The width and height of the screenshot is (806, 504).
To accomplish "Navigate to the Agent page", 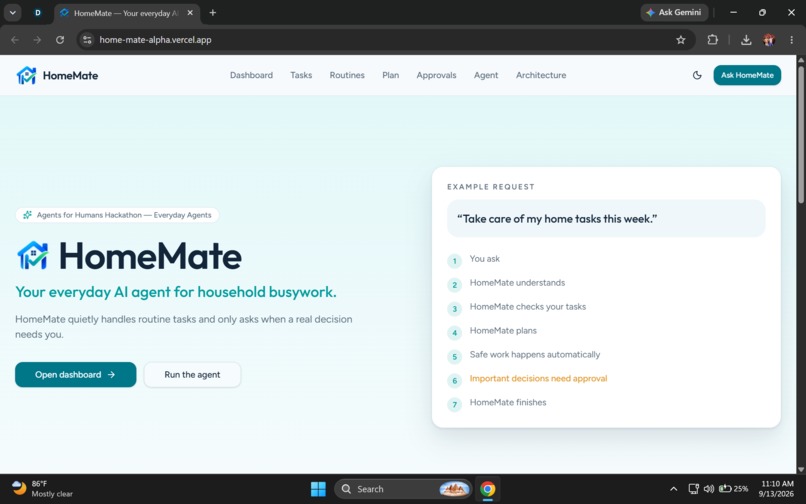I will [486, 75].
